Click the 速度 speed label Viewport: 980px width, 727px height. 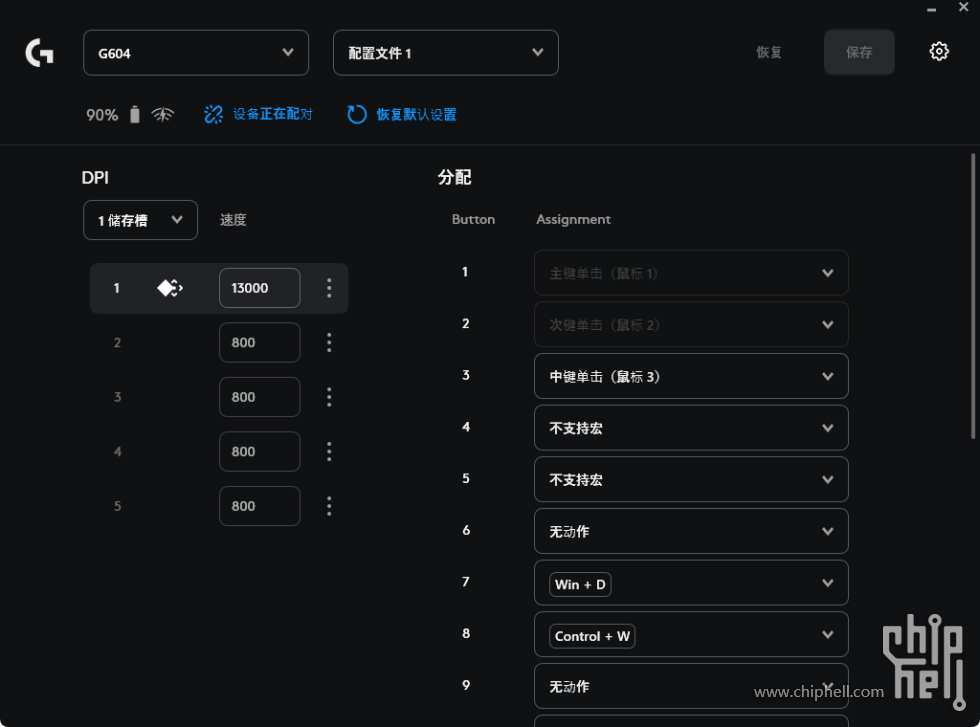233,220
